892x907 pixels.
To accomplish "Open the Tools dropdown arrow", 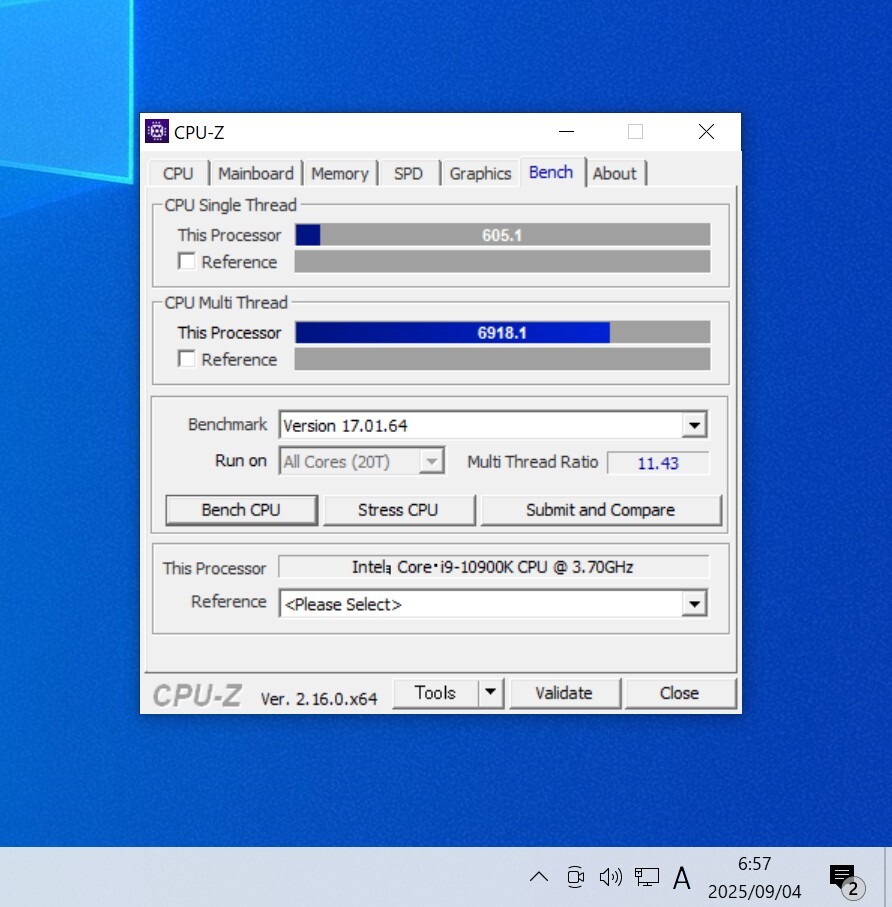I will point(491,692).
